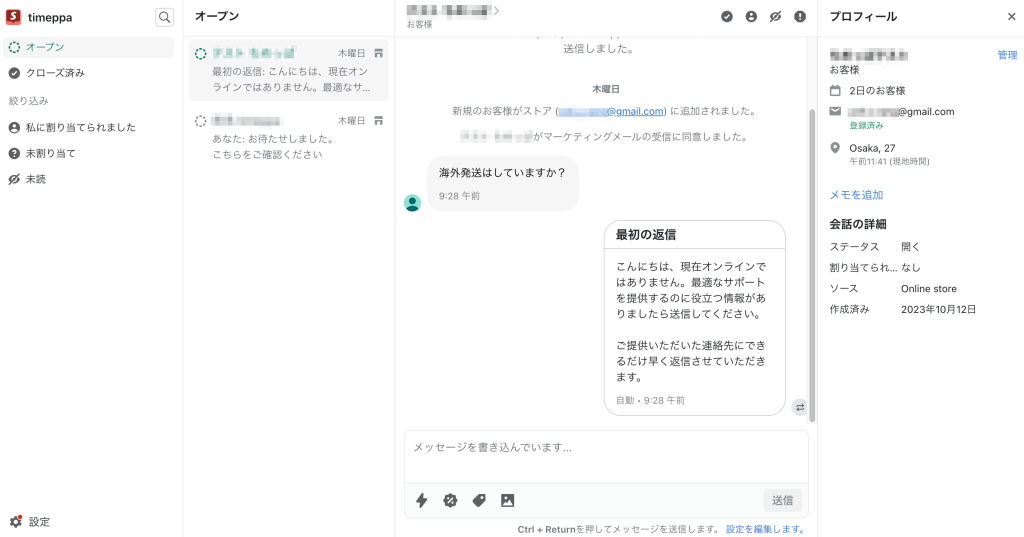Viewport: 1024px width, 537px height.
Task: Mark as unread with crossed-eye icon
Action: (775, 17)
